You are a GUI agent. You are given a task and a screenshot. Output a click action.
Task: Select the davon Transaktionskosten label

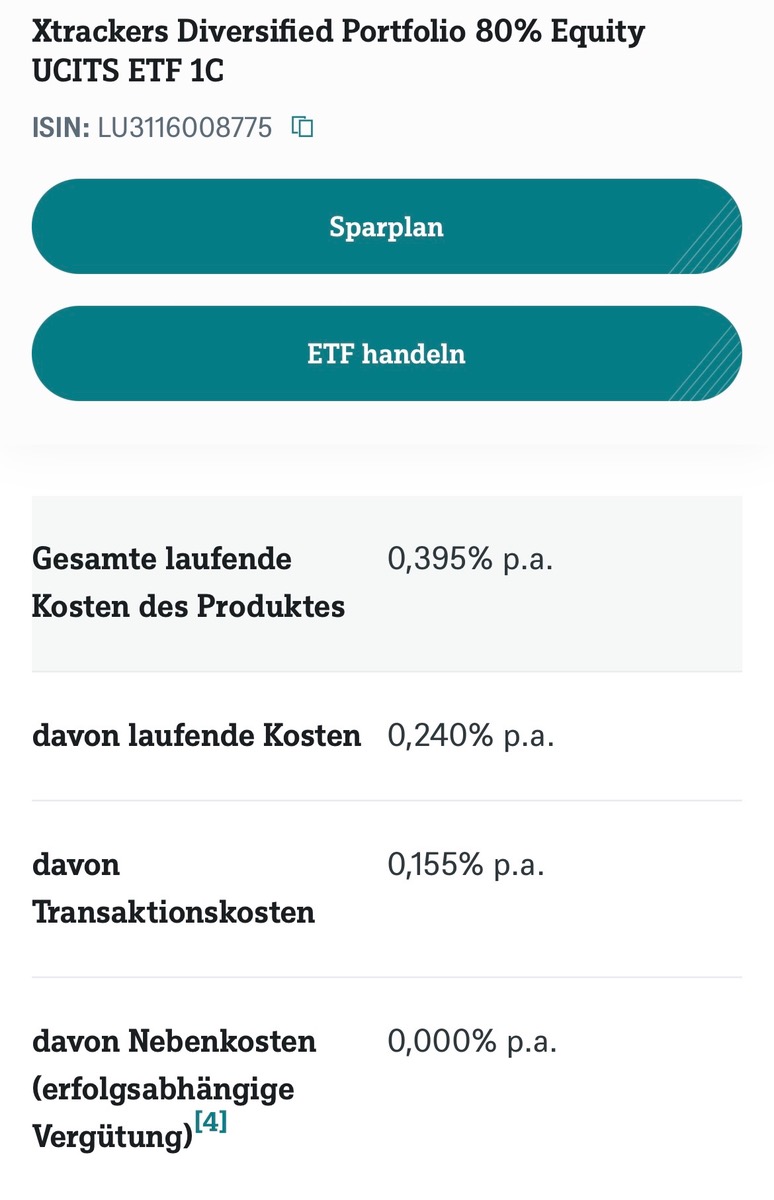(x=174, y=888)
